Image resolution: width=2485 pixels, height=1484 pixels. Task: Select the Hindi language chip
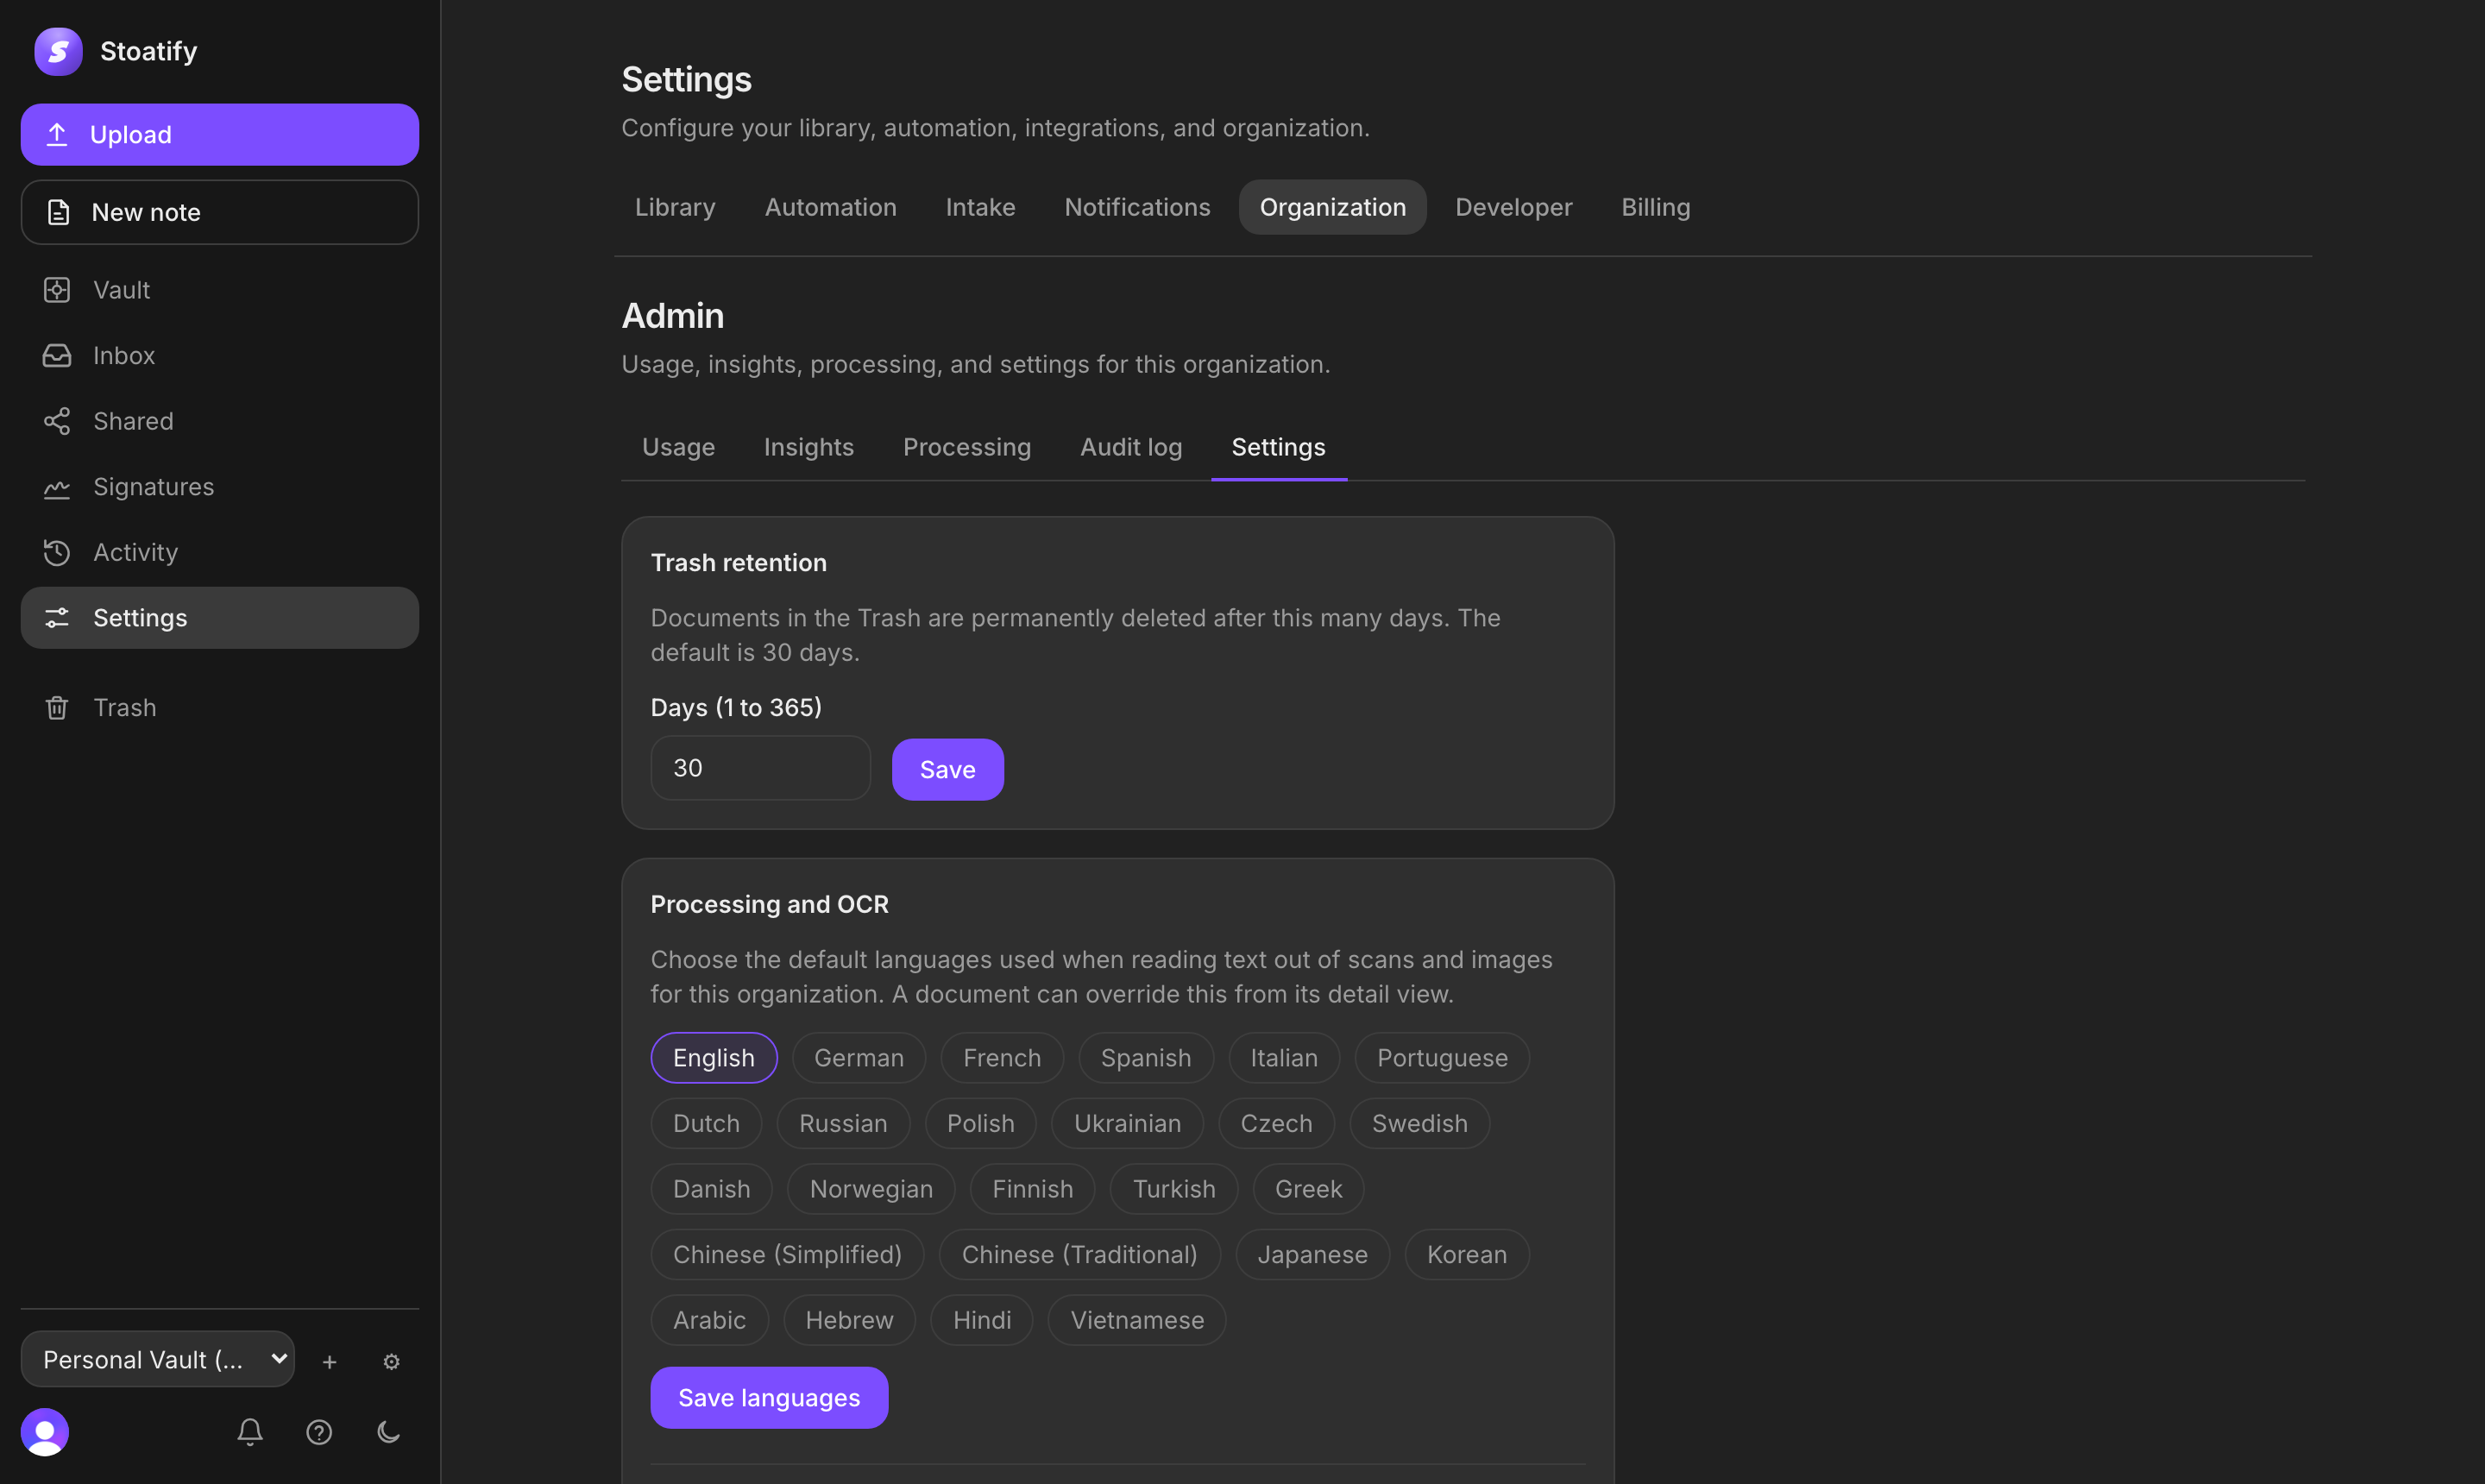pyautogui.click(x=982, y=1320)
